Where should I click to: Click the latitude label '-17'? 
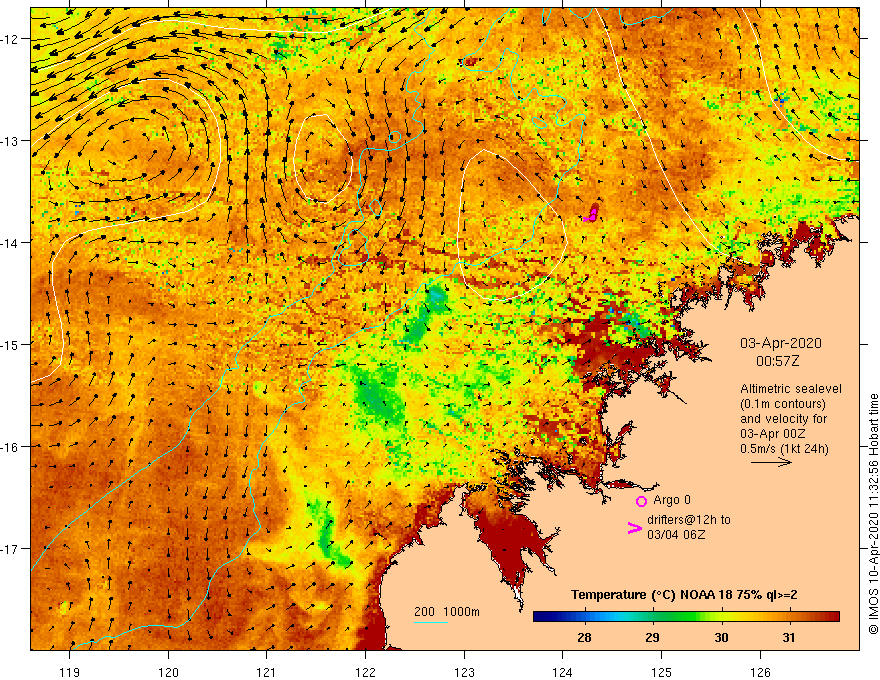point(10,549)
